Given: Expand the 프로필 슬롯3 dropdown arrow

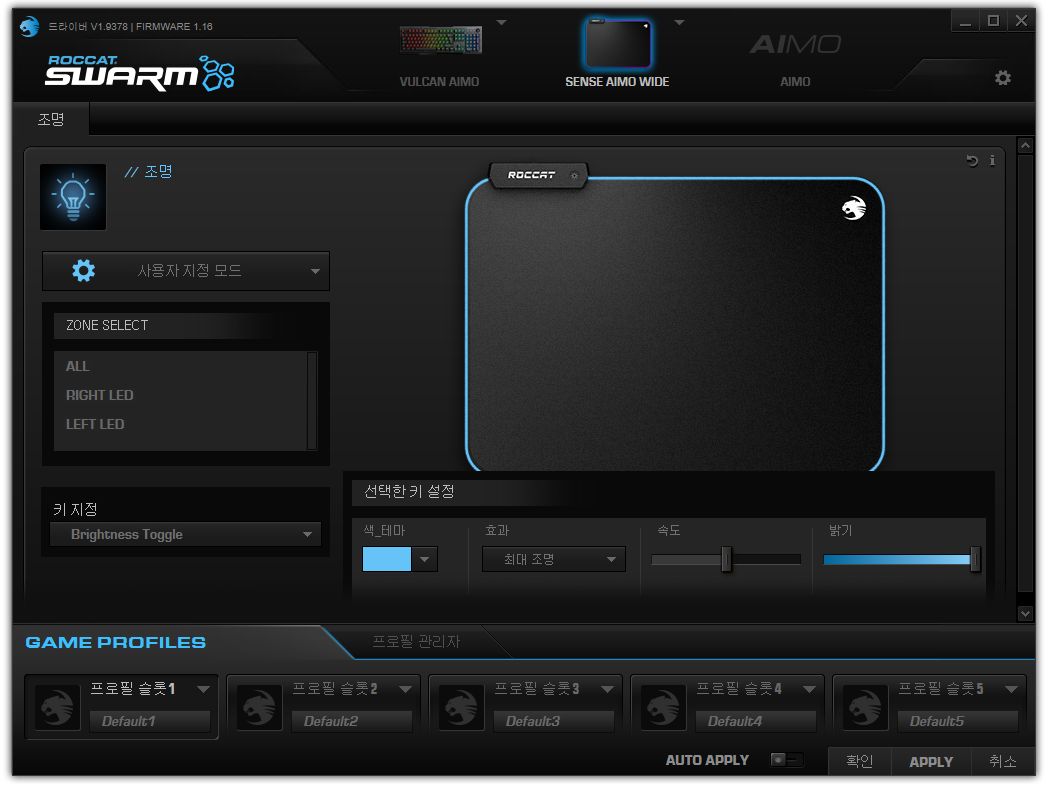Looking at the screenshot, I should click(607, 689).
